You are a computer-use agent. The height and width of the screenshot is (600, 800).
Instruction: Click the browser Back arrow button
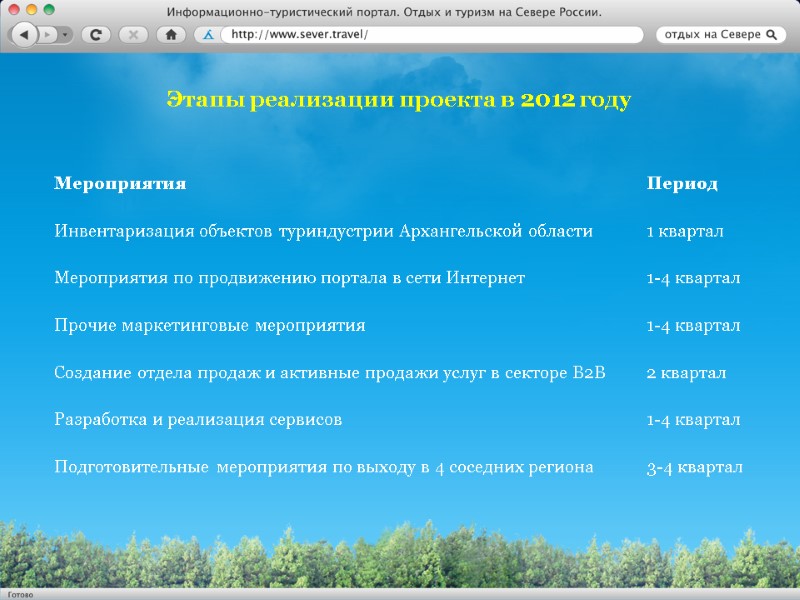point(24,35)
